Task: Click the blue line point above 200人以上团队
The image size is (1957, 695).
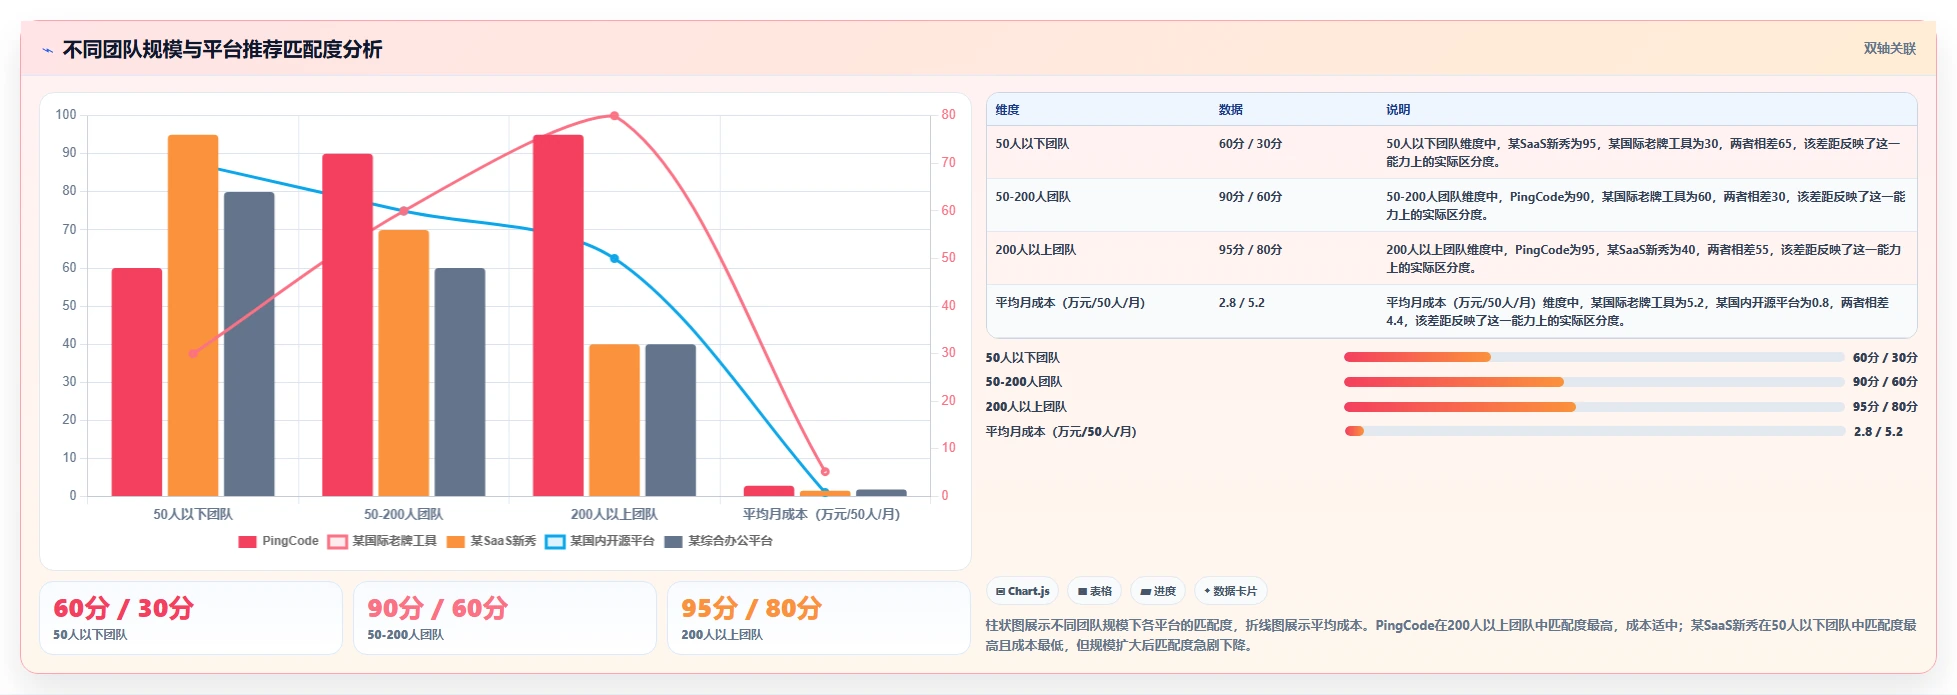Action: [614, 258]
